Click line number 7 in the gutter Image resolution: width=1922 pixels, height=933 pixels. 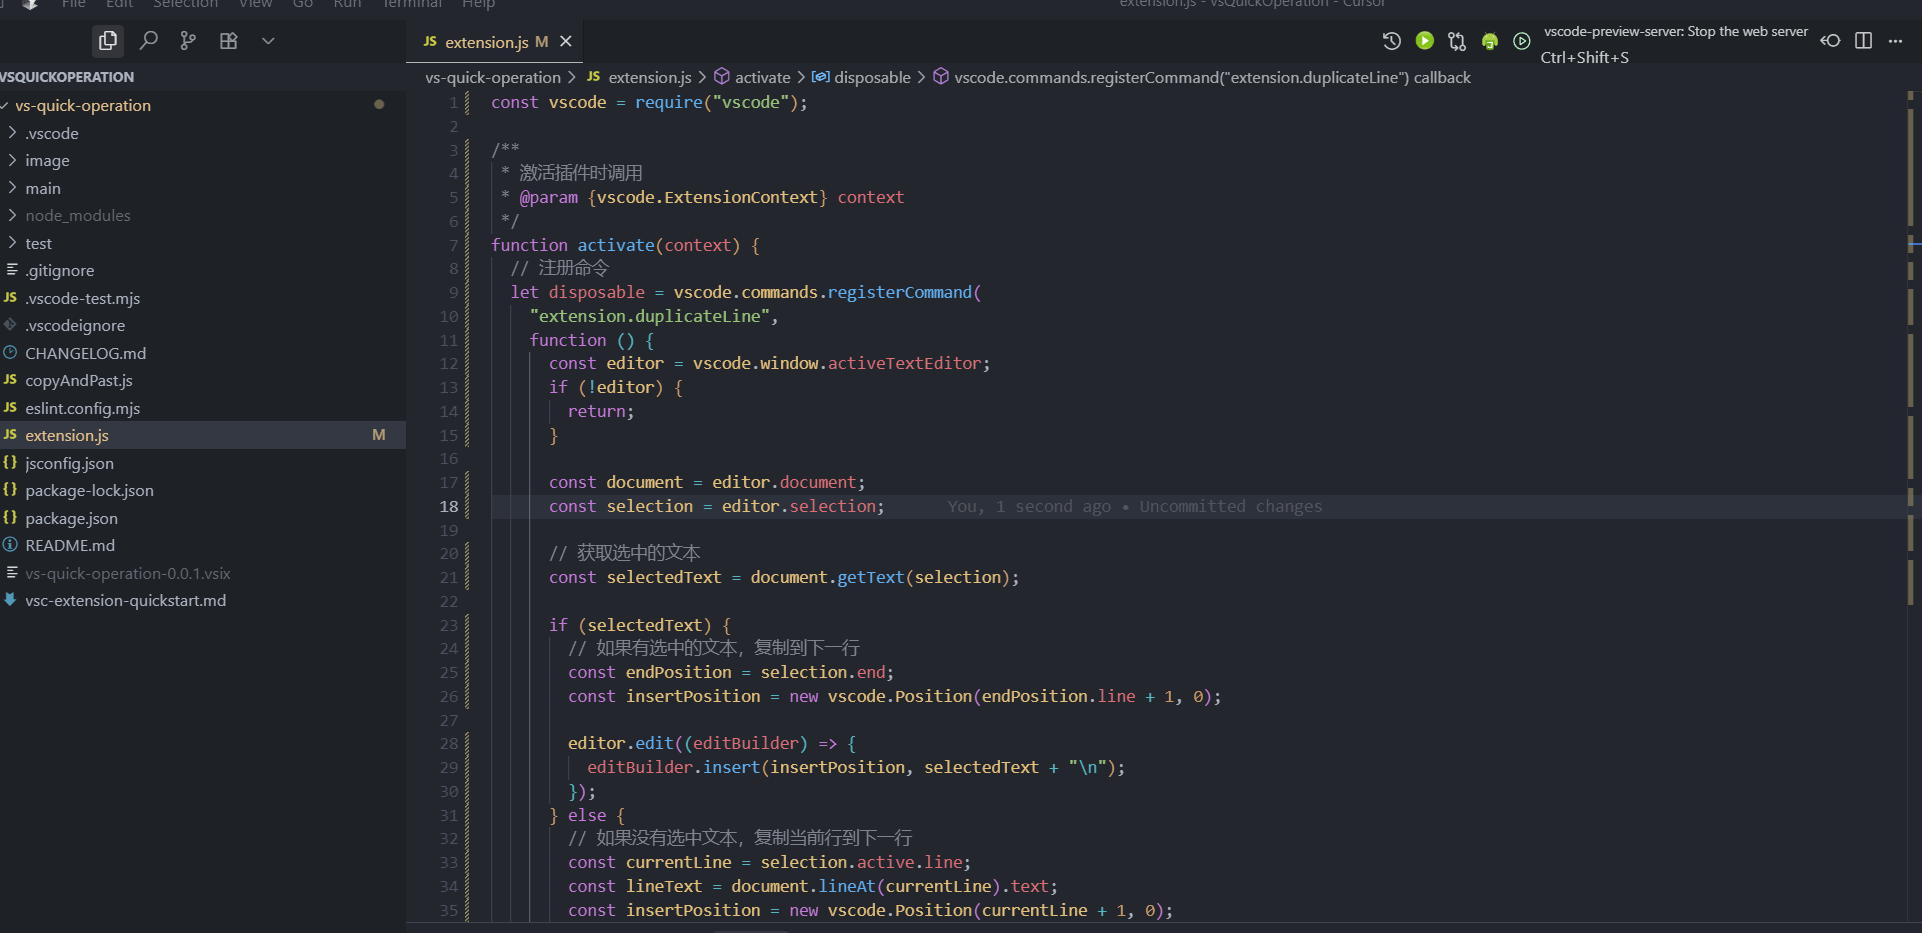(454, 245)
